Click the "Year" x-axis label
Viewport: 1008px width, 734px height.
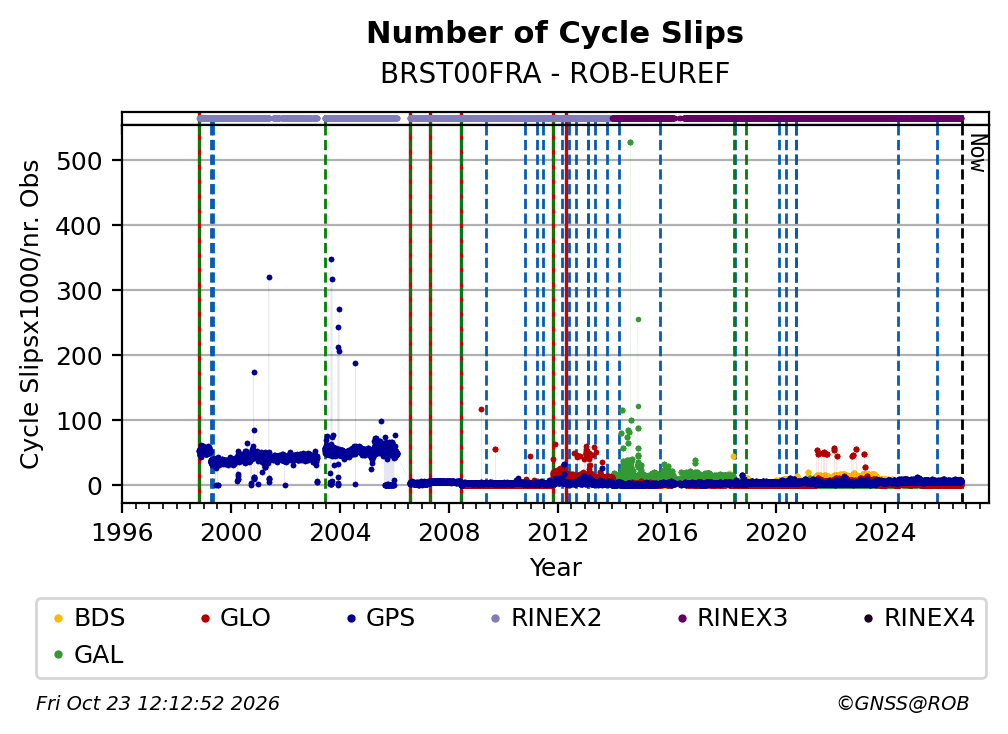point(555,568)
